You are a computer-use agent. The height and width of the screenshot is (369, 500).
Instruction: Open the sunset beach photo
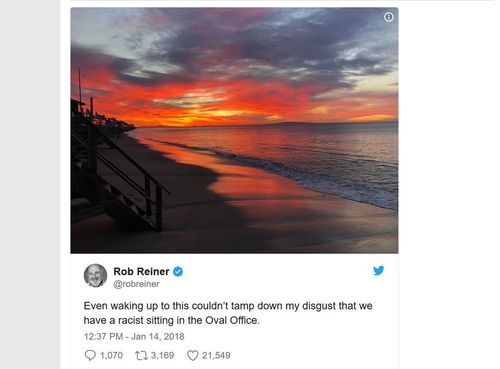pyautogui.click(x=234, y=130)
